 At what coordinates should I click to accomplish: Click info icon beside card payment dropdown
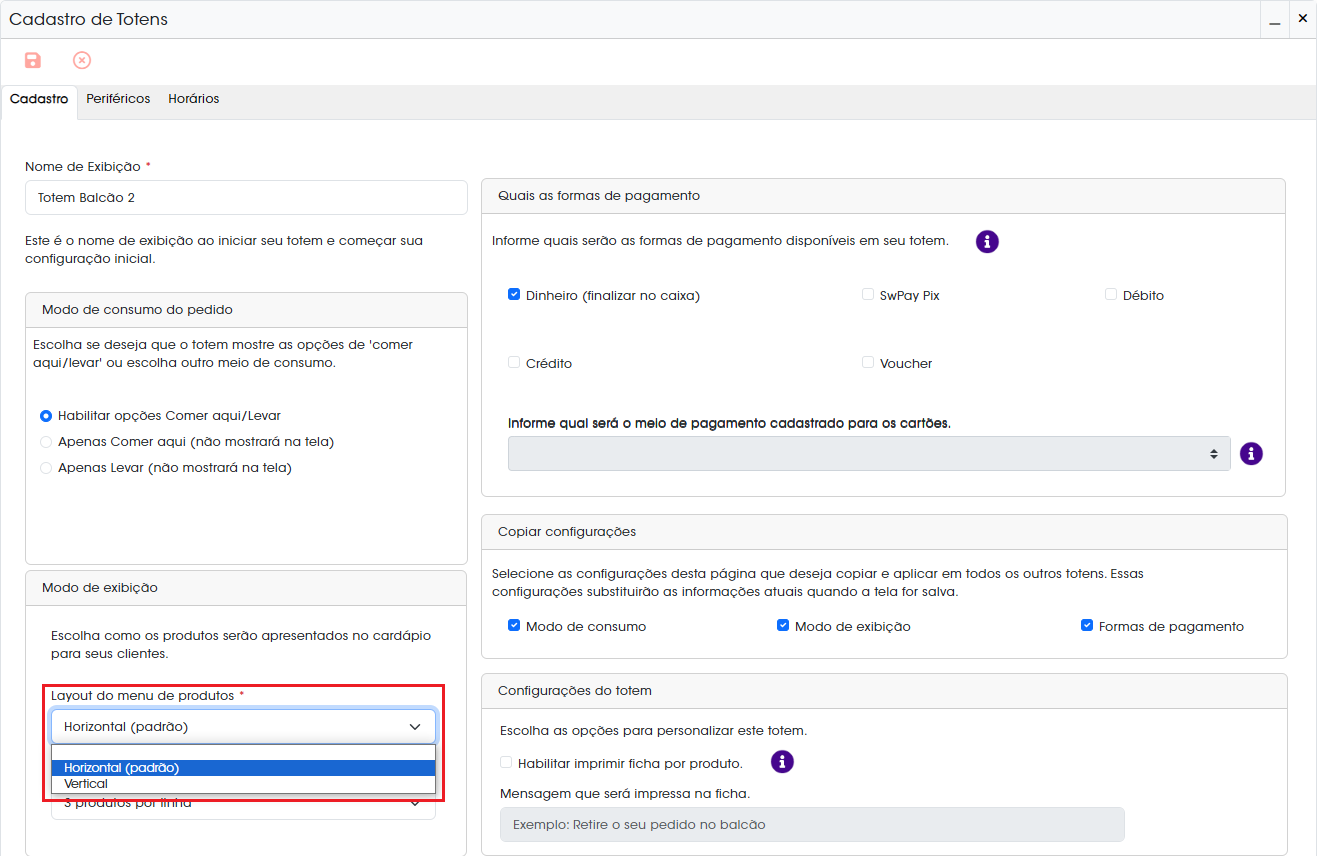tap(1251, 453)
